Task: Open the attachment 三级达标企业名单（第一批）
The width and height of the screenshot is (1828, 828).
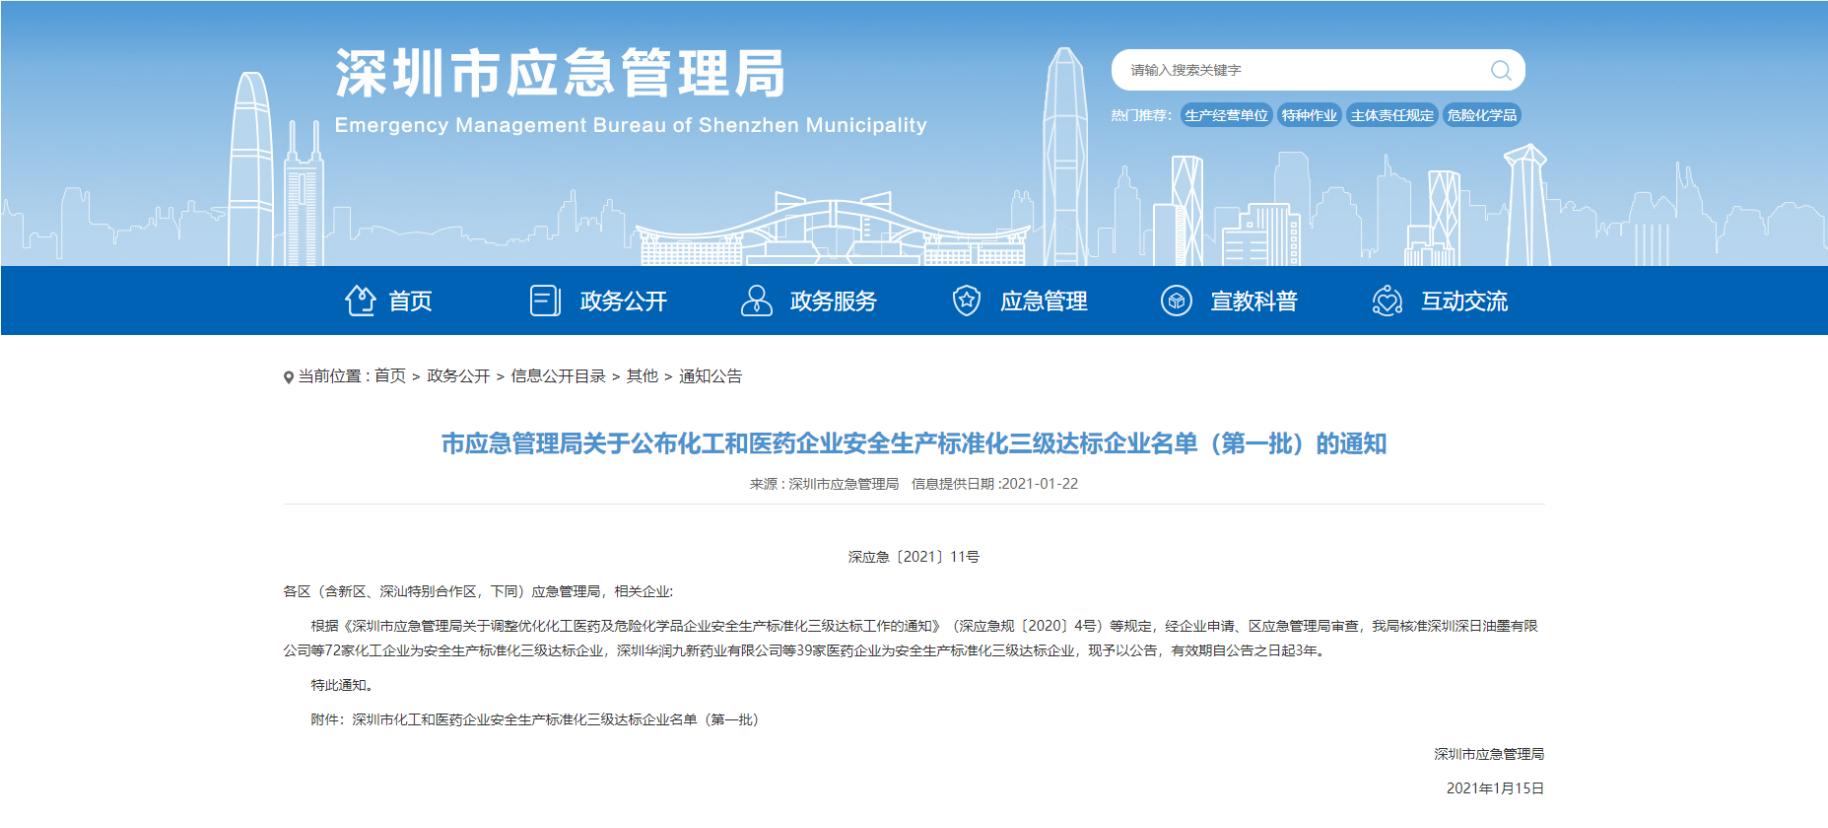Action: tap(555, 720)
